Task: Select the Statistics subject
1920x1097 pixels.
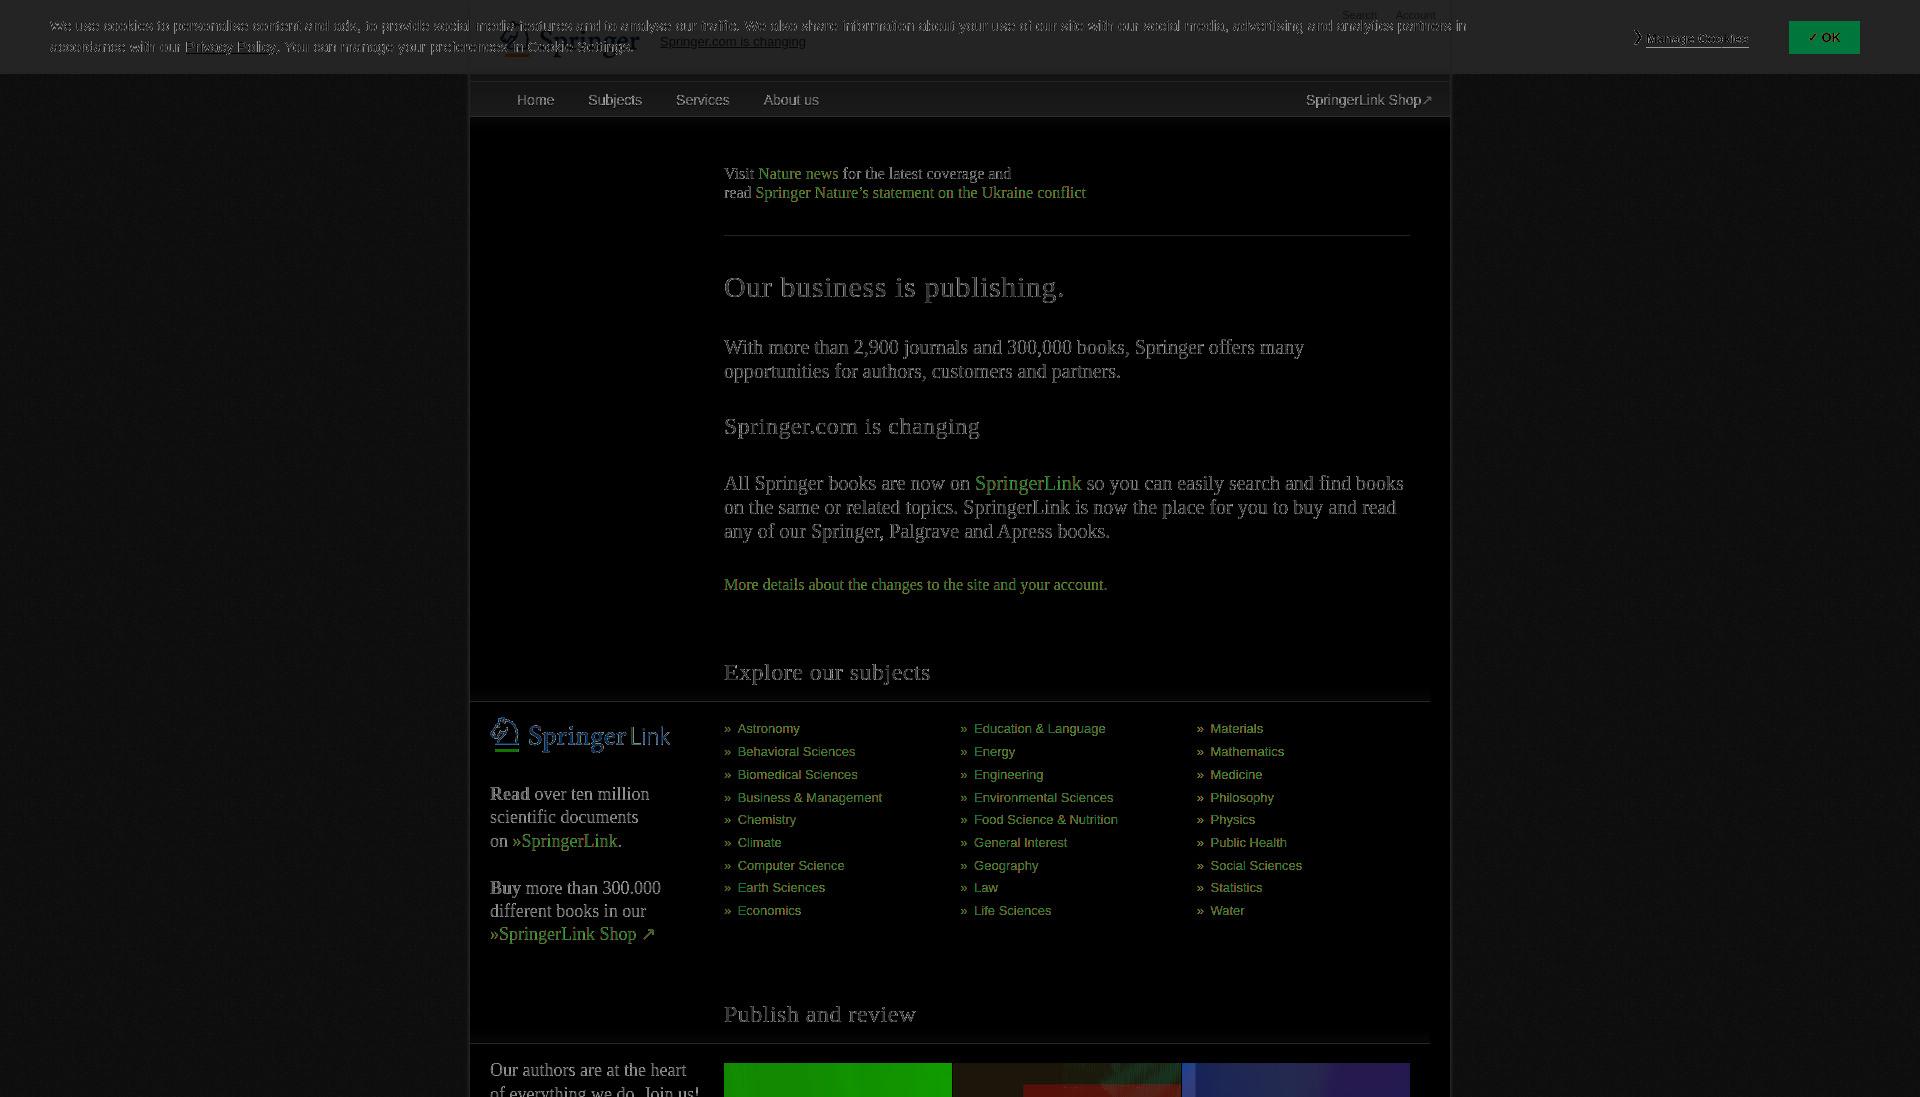Action: [x=1235, y=888]
